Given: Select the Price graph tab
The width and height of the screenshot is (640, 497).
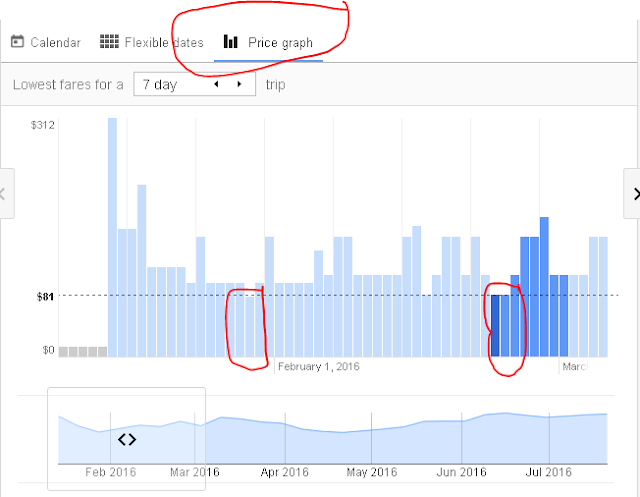Looking at the screenshot, I should coord(269,42).
